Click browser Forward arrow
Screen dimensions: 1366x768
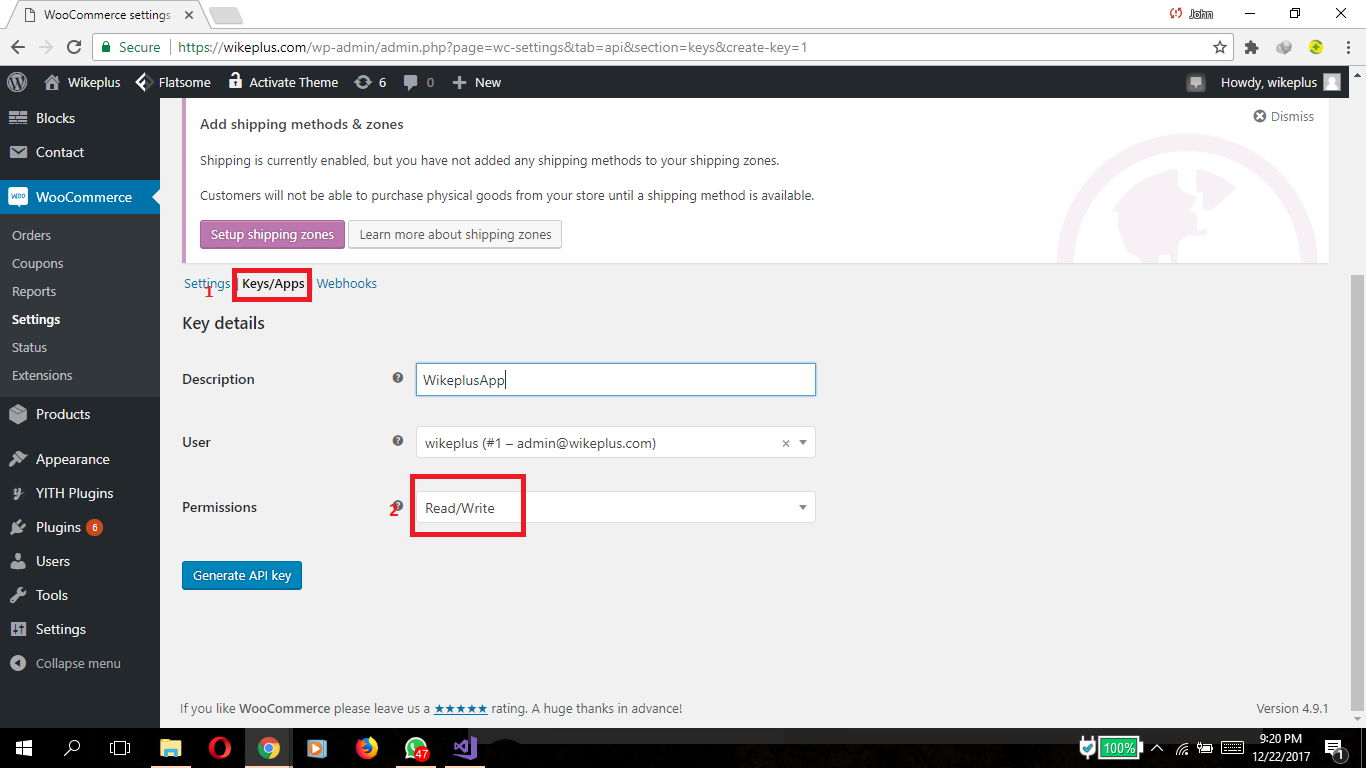[46, 47]
